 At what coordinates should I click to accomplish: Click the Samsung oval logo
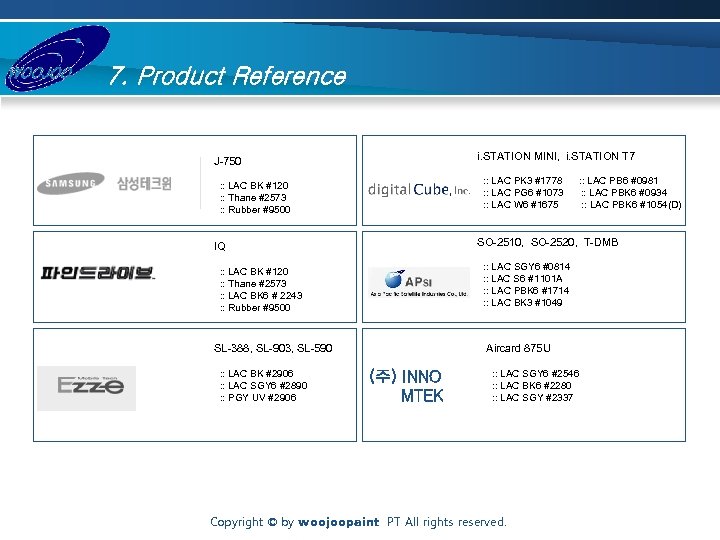(70, 183)
